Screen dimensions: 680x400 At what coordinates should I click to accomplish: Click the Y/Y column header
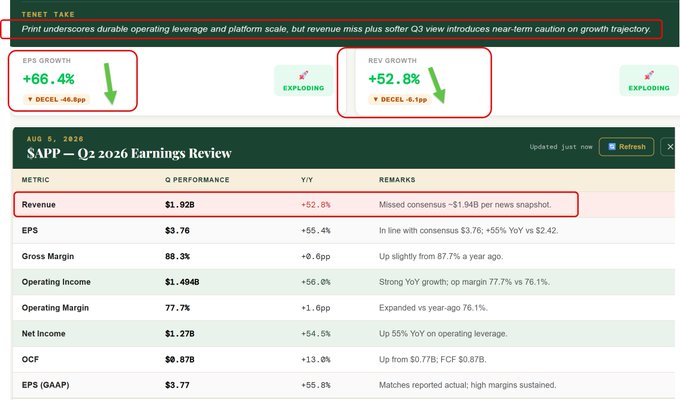(307, 180)
